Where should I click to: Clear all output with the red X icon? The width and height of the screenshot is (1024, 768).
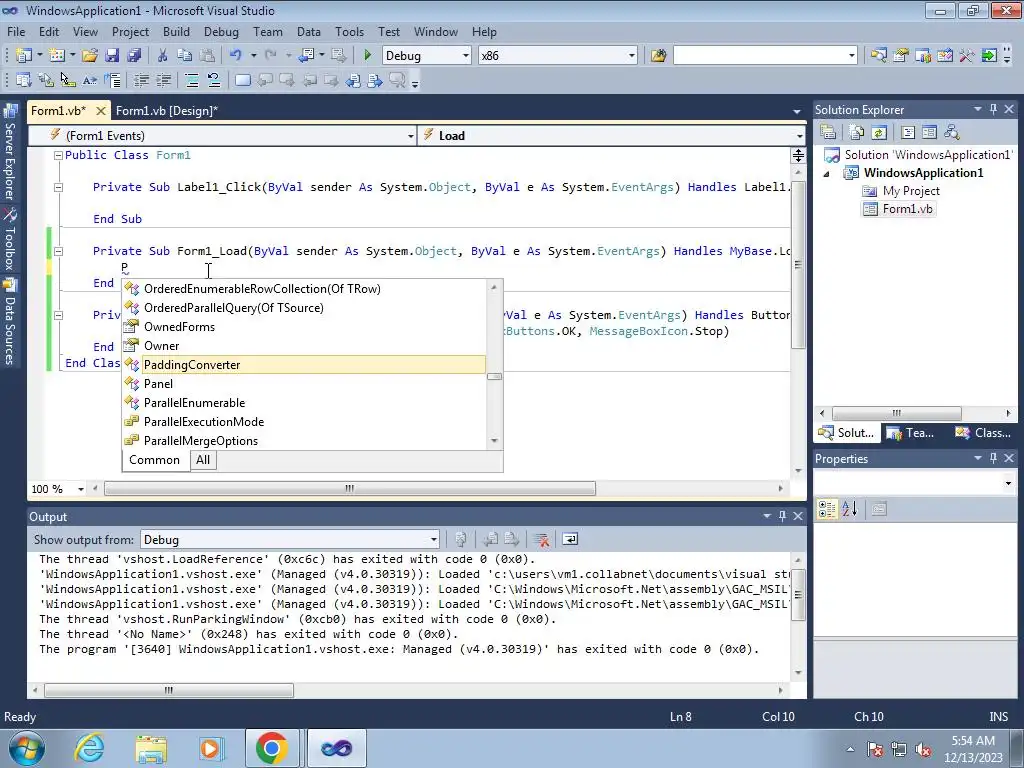(x=541, y=539)
